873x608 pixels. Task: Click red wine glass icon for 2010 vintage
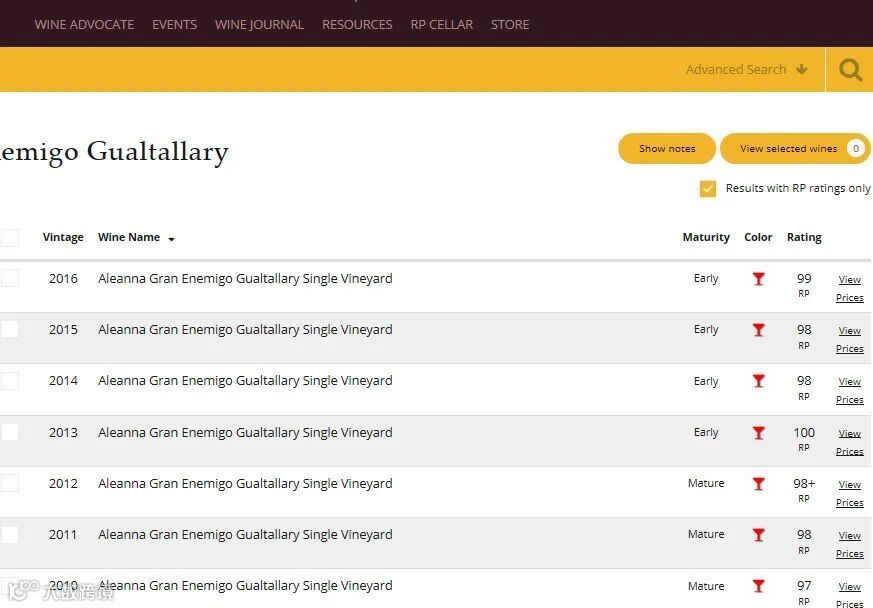758,586
